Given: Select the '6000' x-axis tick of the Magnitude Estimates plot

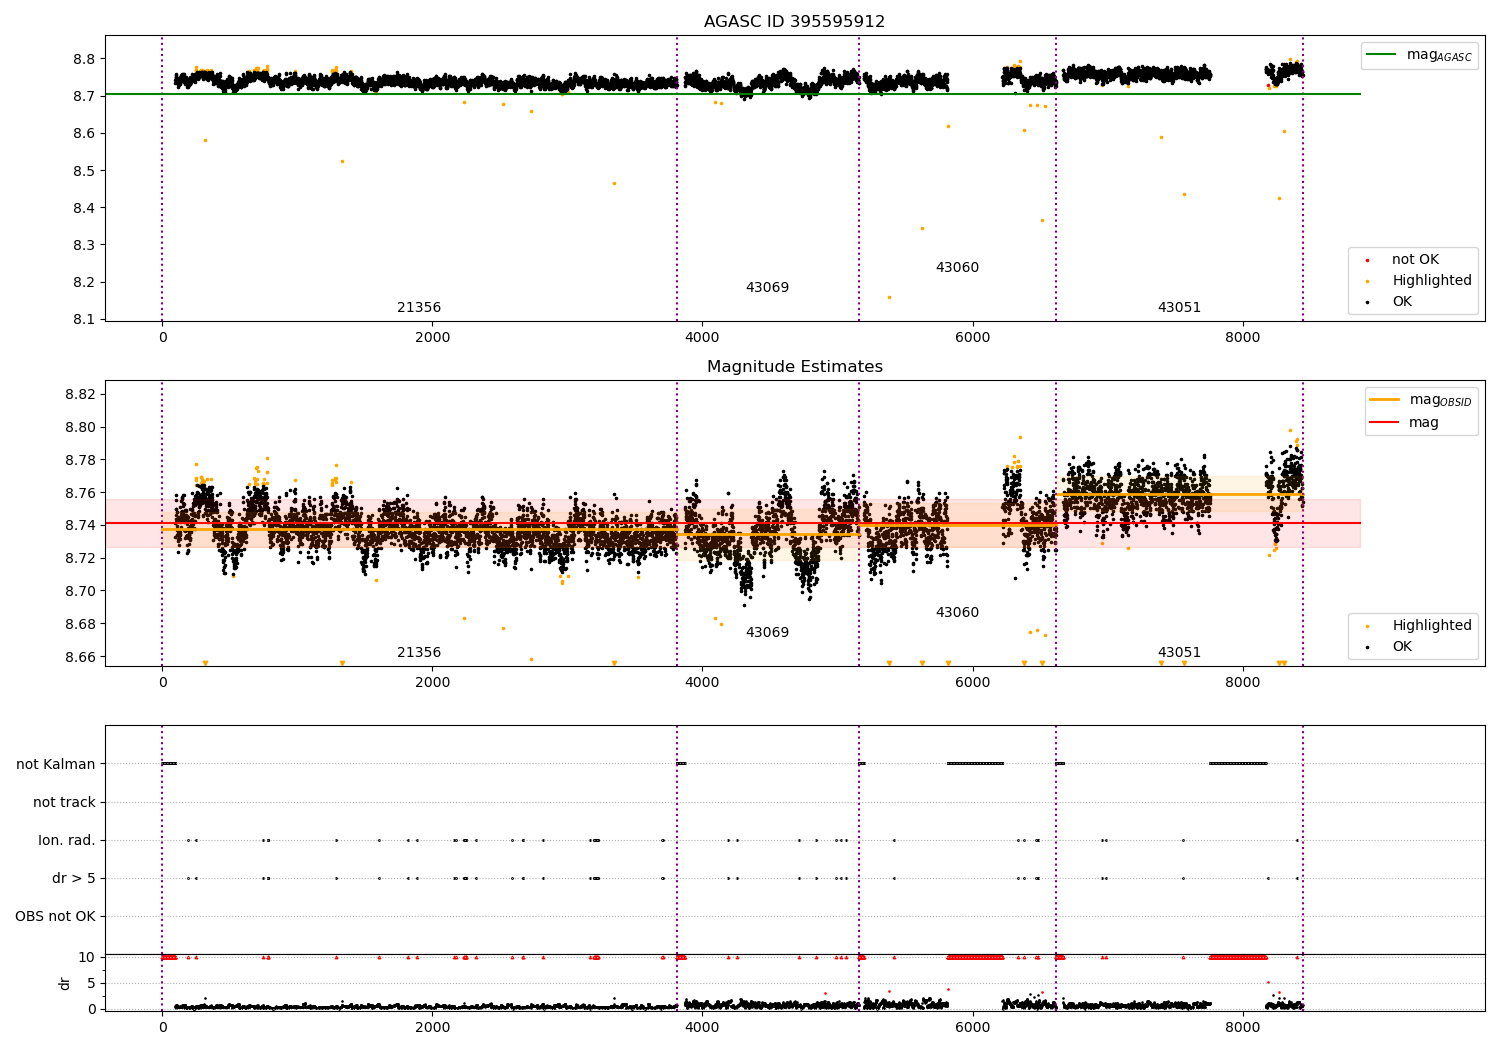Looking at the screenshot, I should 972,683.
